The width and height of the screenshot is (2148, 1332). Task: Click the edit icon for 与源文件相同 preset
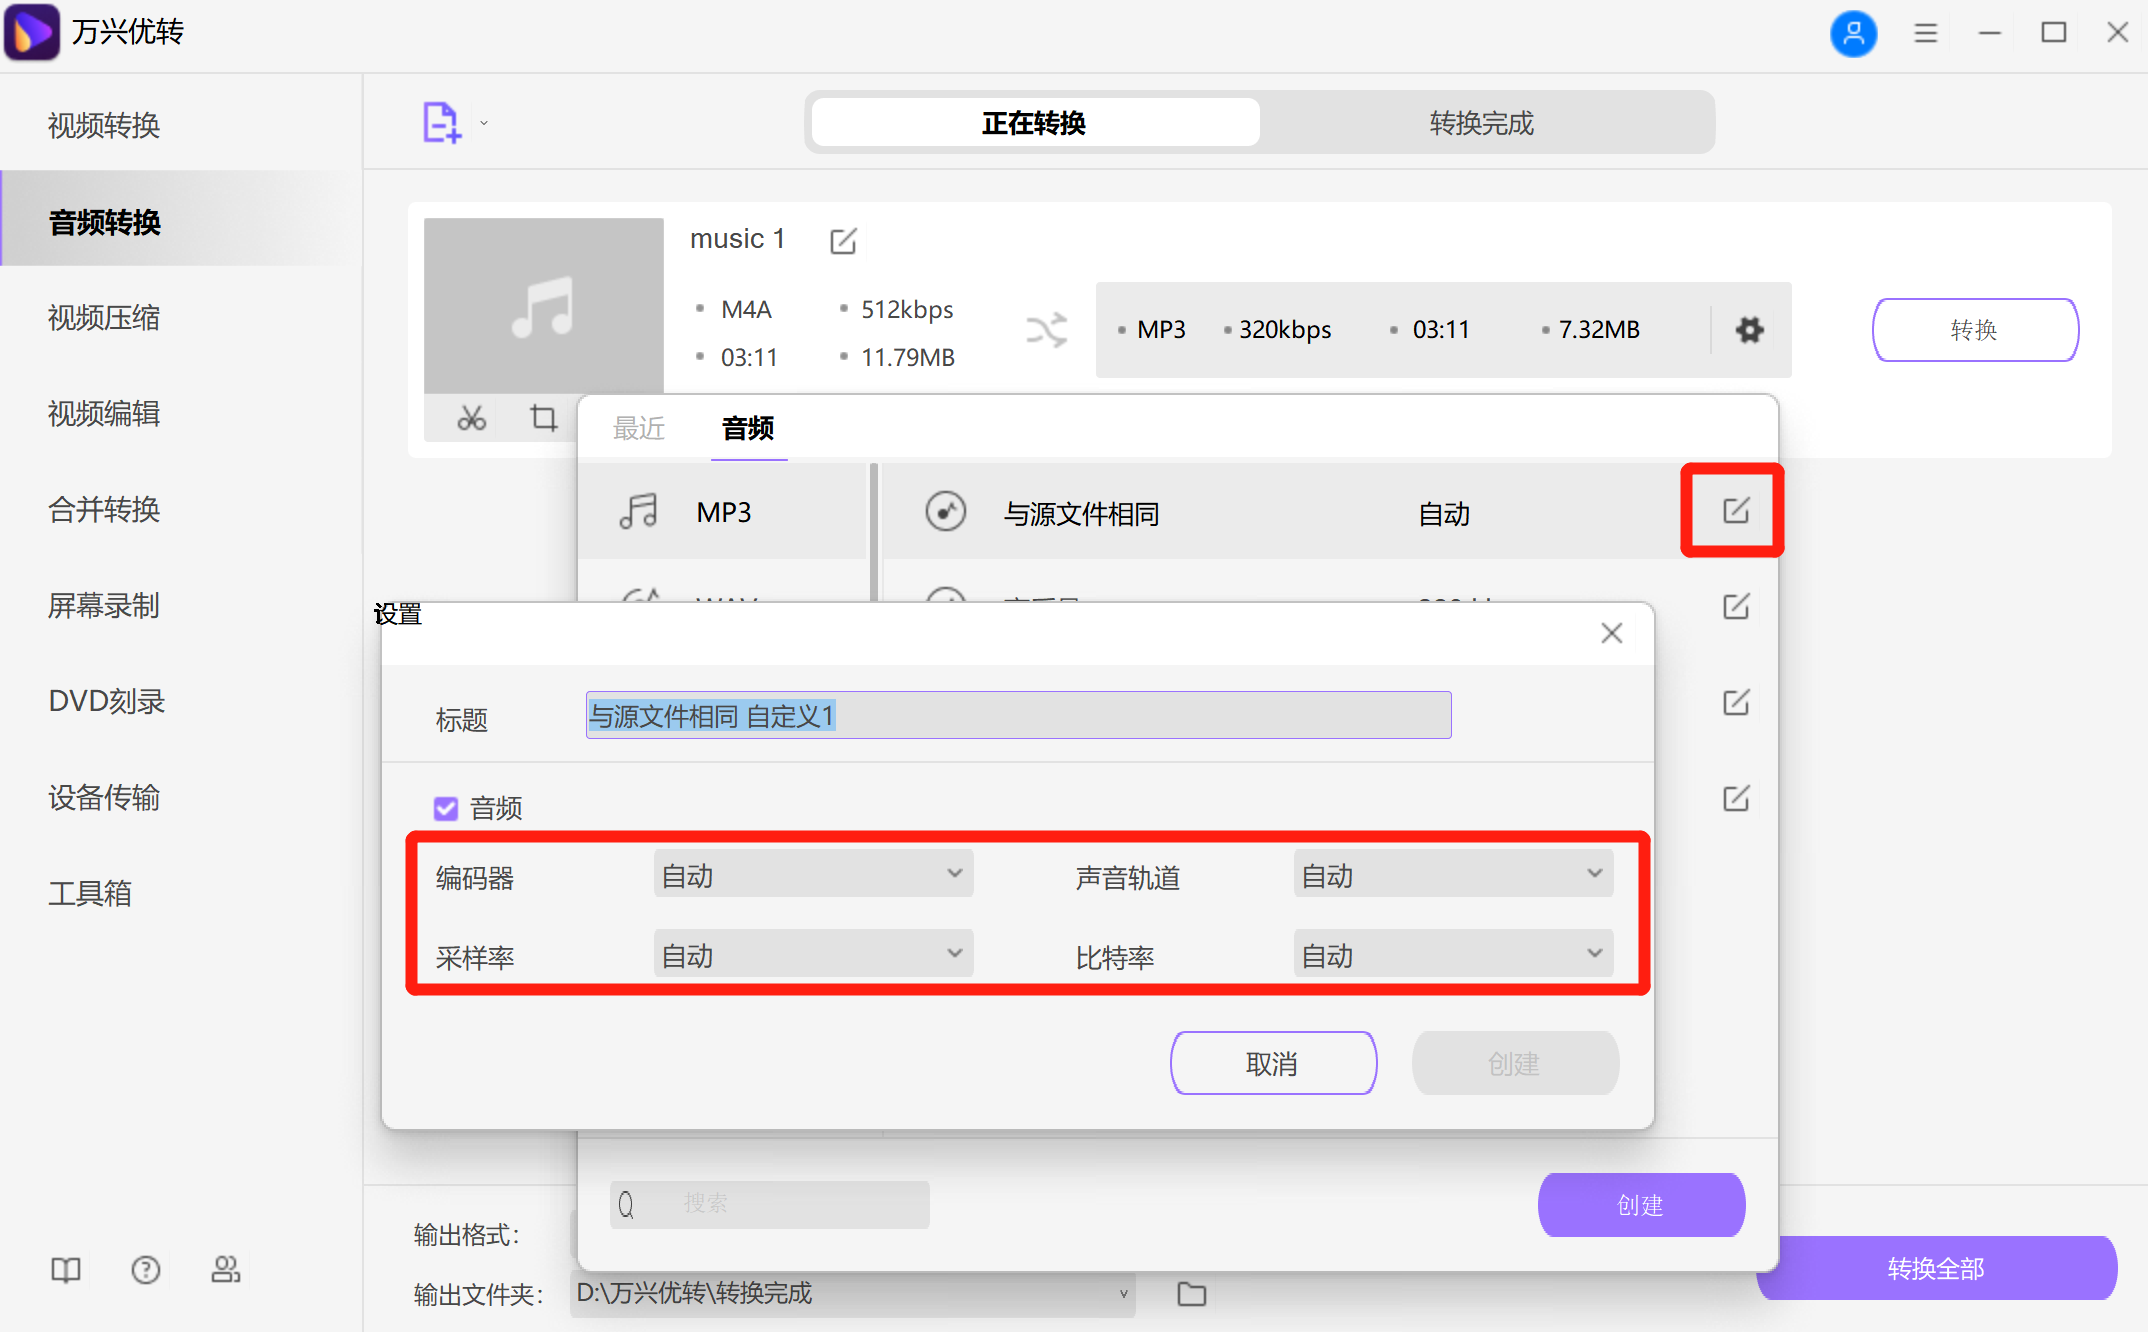[1733, 510]
